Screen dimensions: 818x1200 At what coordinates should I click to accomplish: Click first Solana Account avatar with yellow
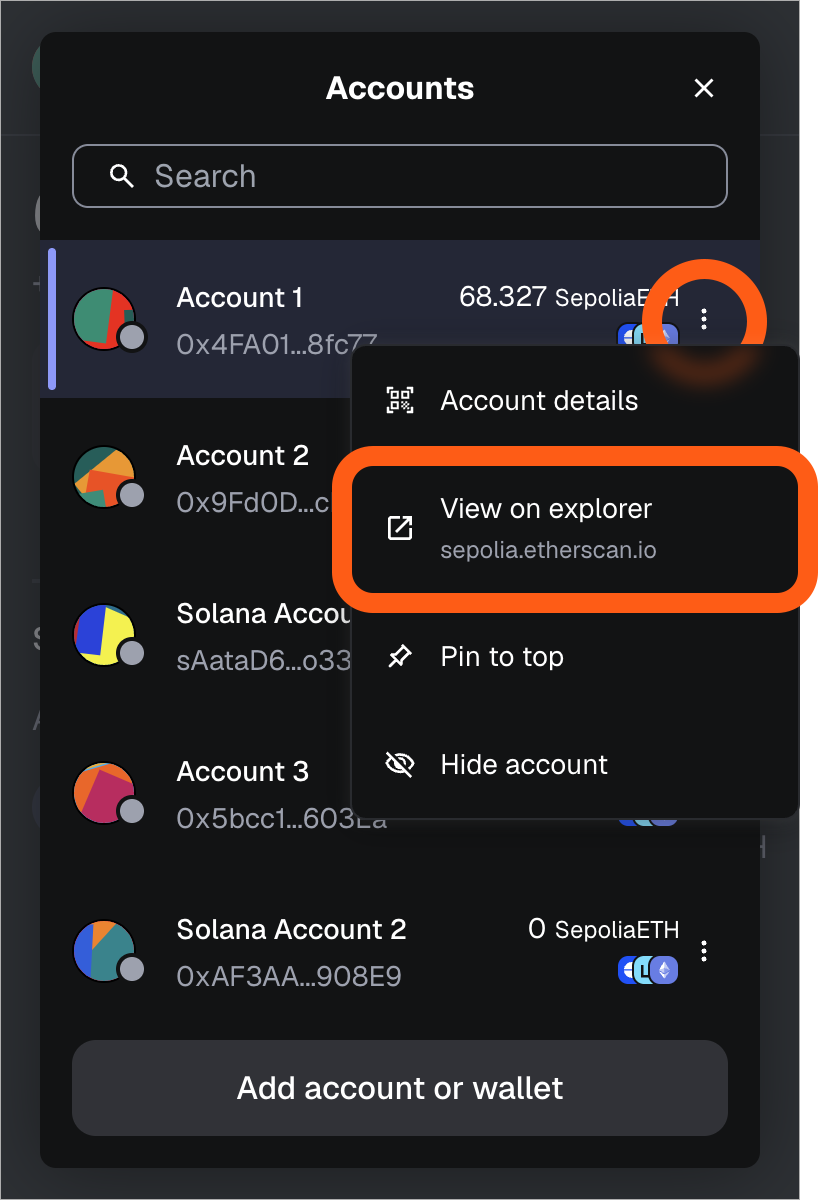point(105,634)
